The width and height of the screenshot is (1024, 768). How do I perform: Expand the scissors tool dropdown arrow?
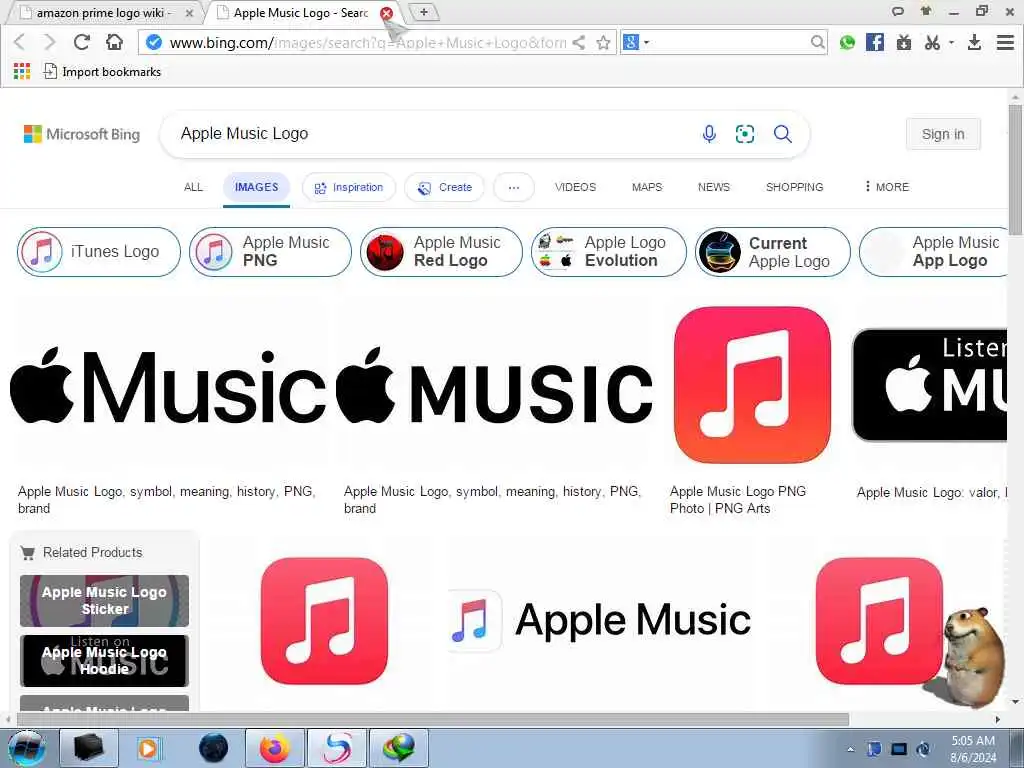coord(951,42)
